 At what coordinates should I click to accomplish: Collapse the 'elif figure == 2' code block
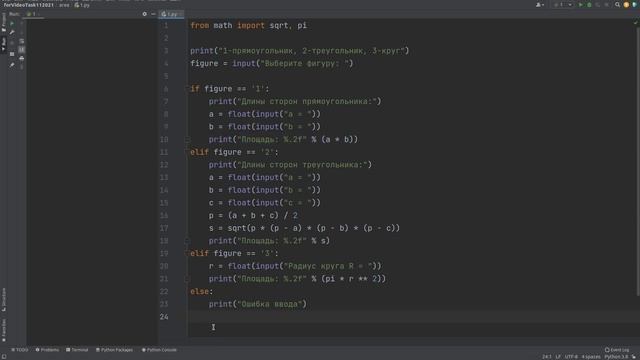187,152
